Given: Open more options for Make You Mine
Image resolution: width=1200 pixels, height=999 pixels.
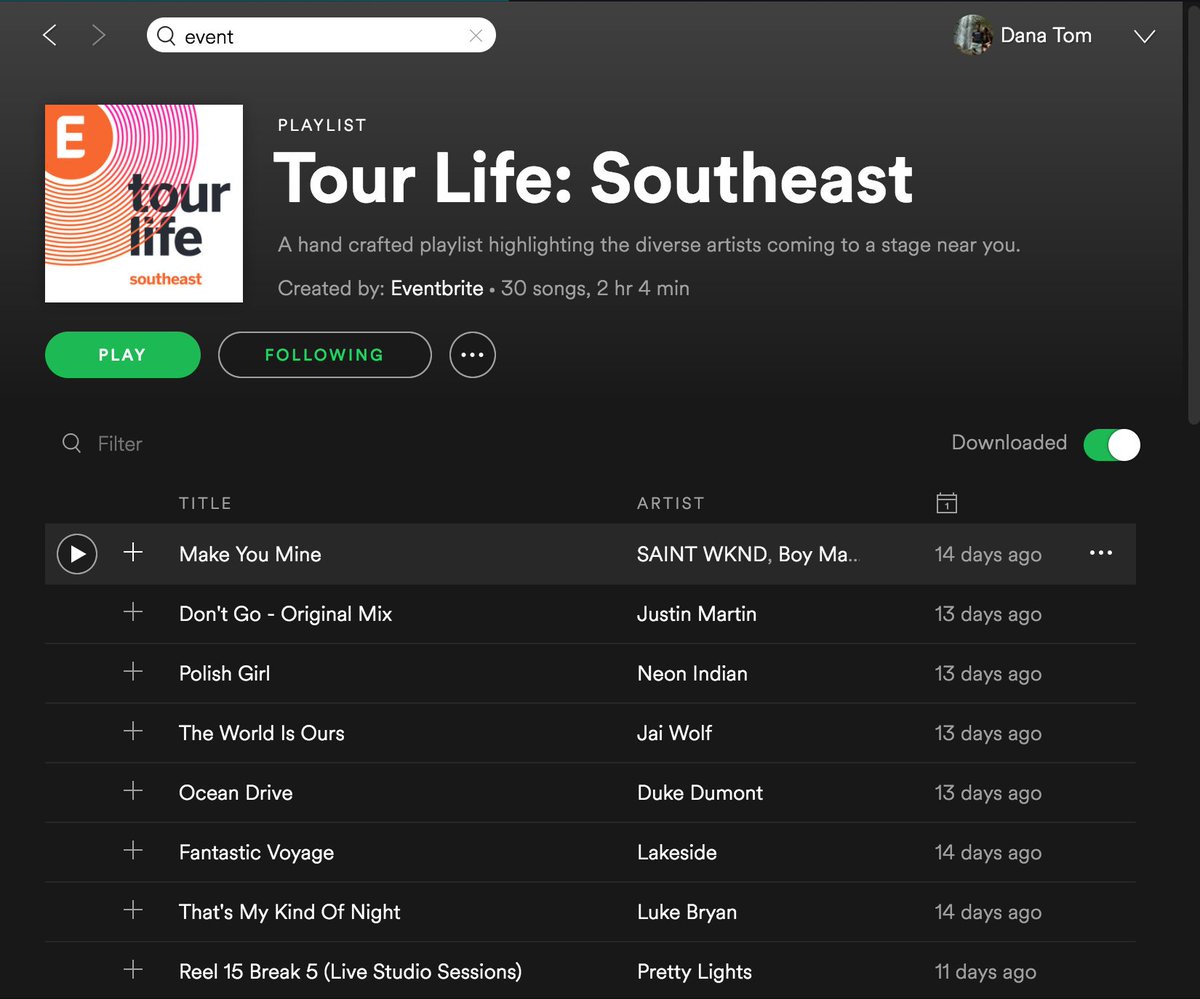Looking at the screenshot, I should 1101,553.
